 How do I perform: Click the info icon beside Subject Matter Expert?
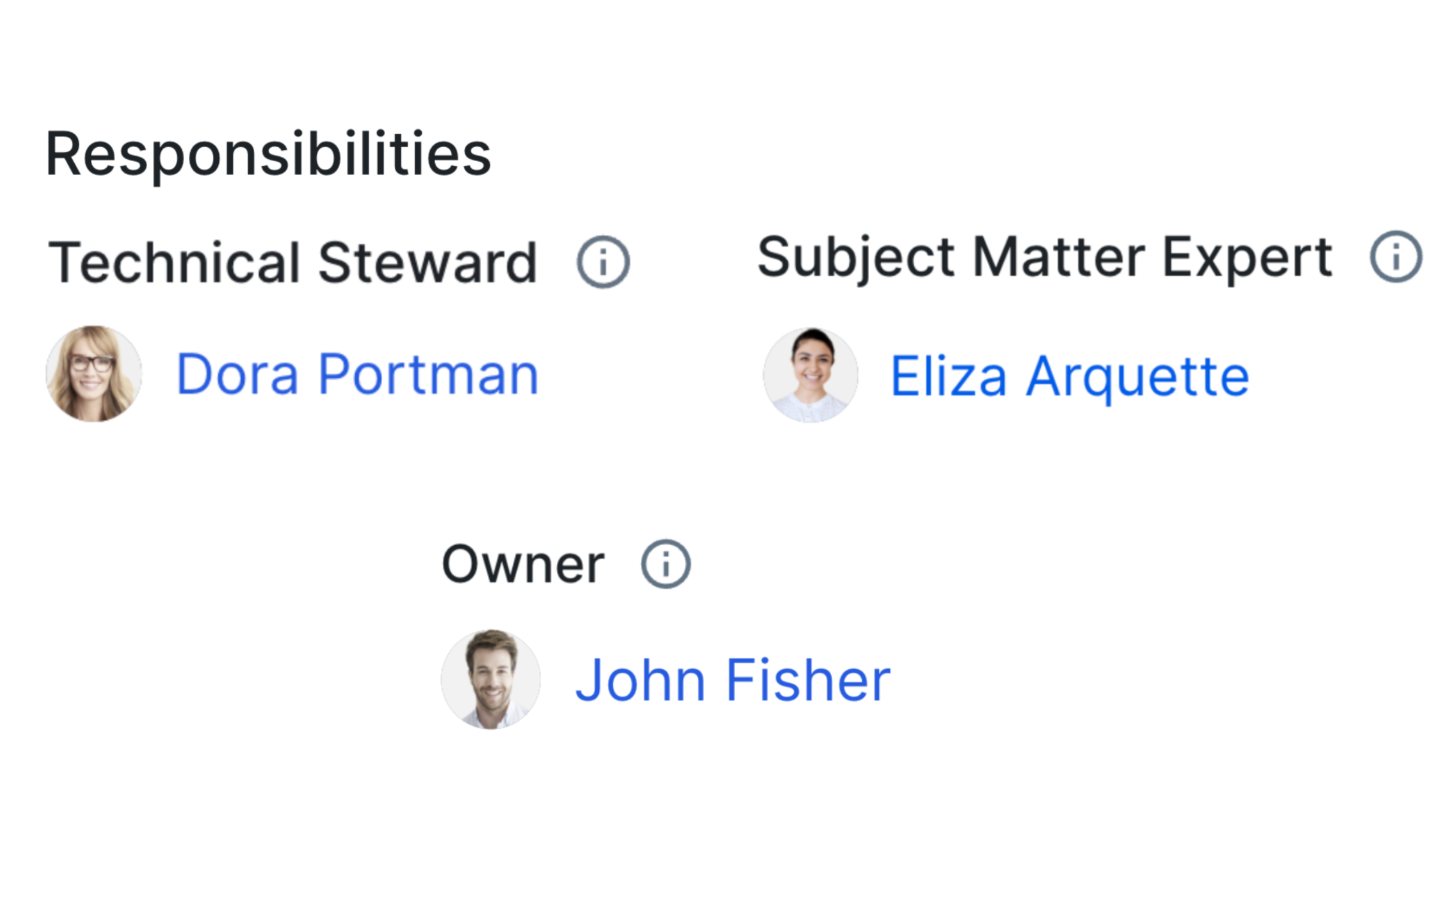click(1396, 257)
